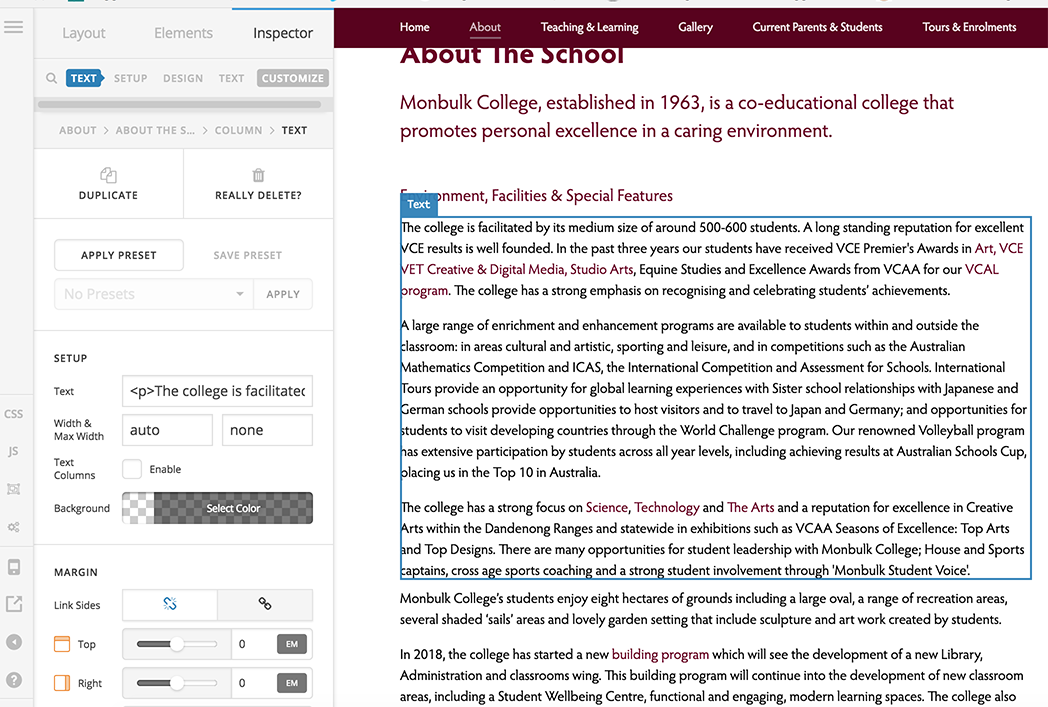Click the search magnifier icon
Image resolution: width=1048 pixels, height=707 pixels.
click(x=51, y=78)
